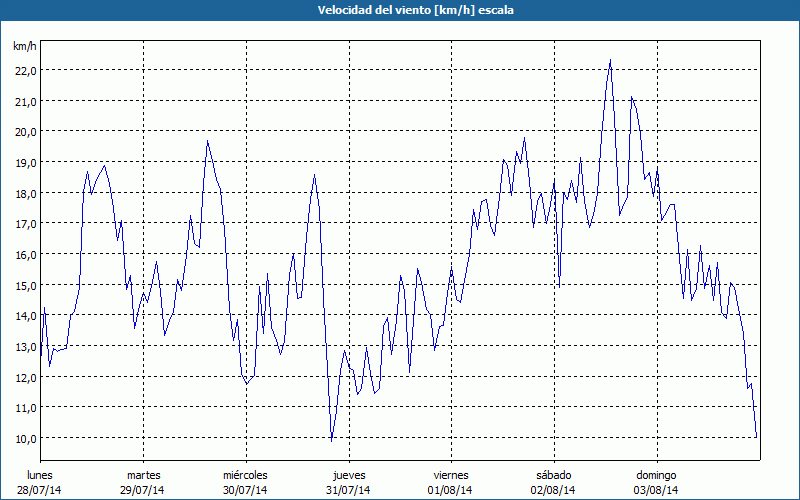Select the 12,0 y-axis label

pos(24,377)
